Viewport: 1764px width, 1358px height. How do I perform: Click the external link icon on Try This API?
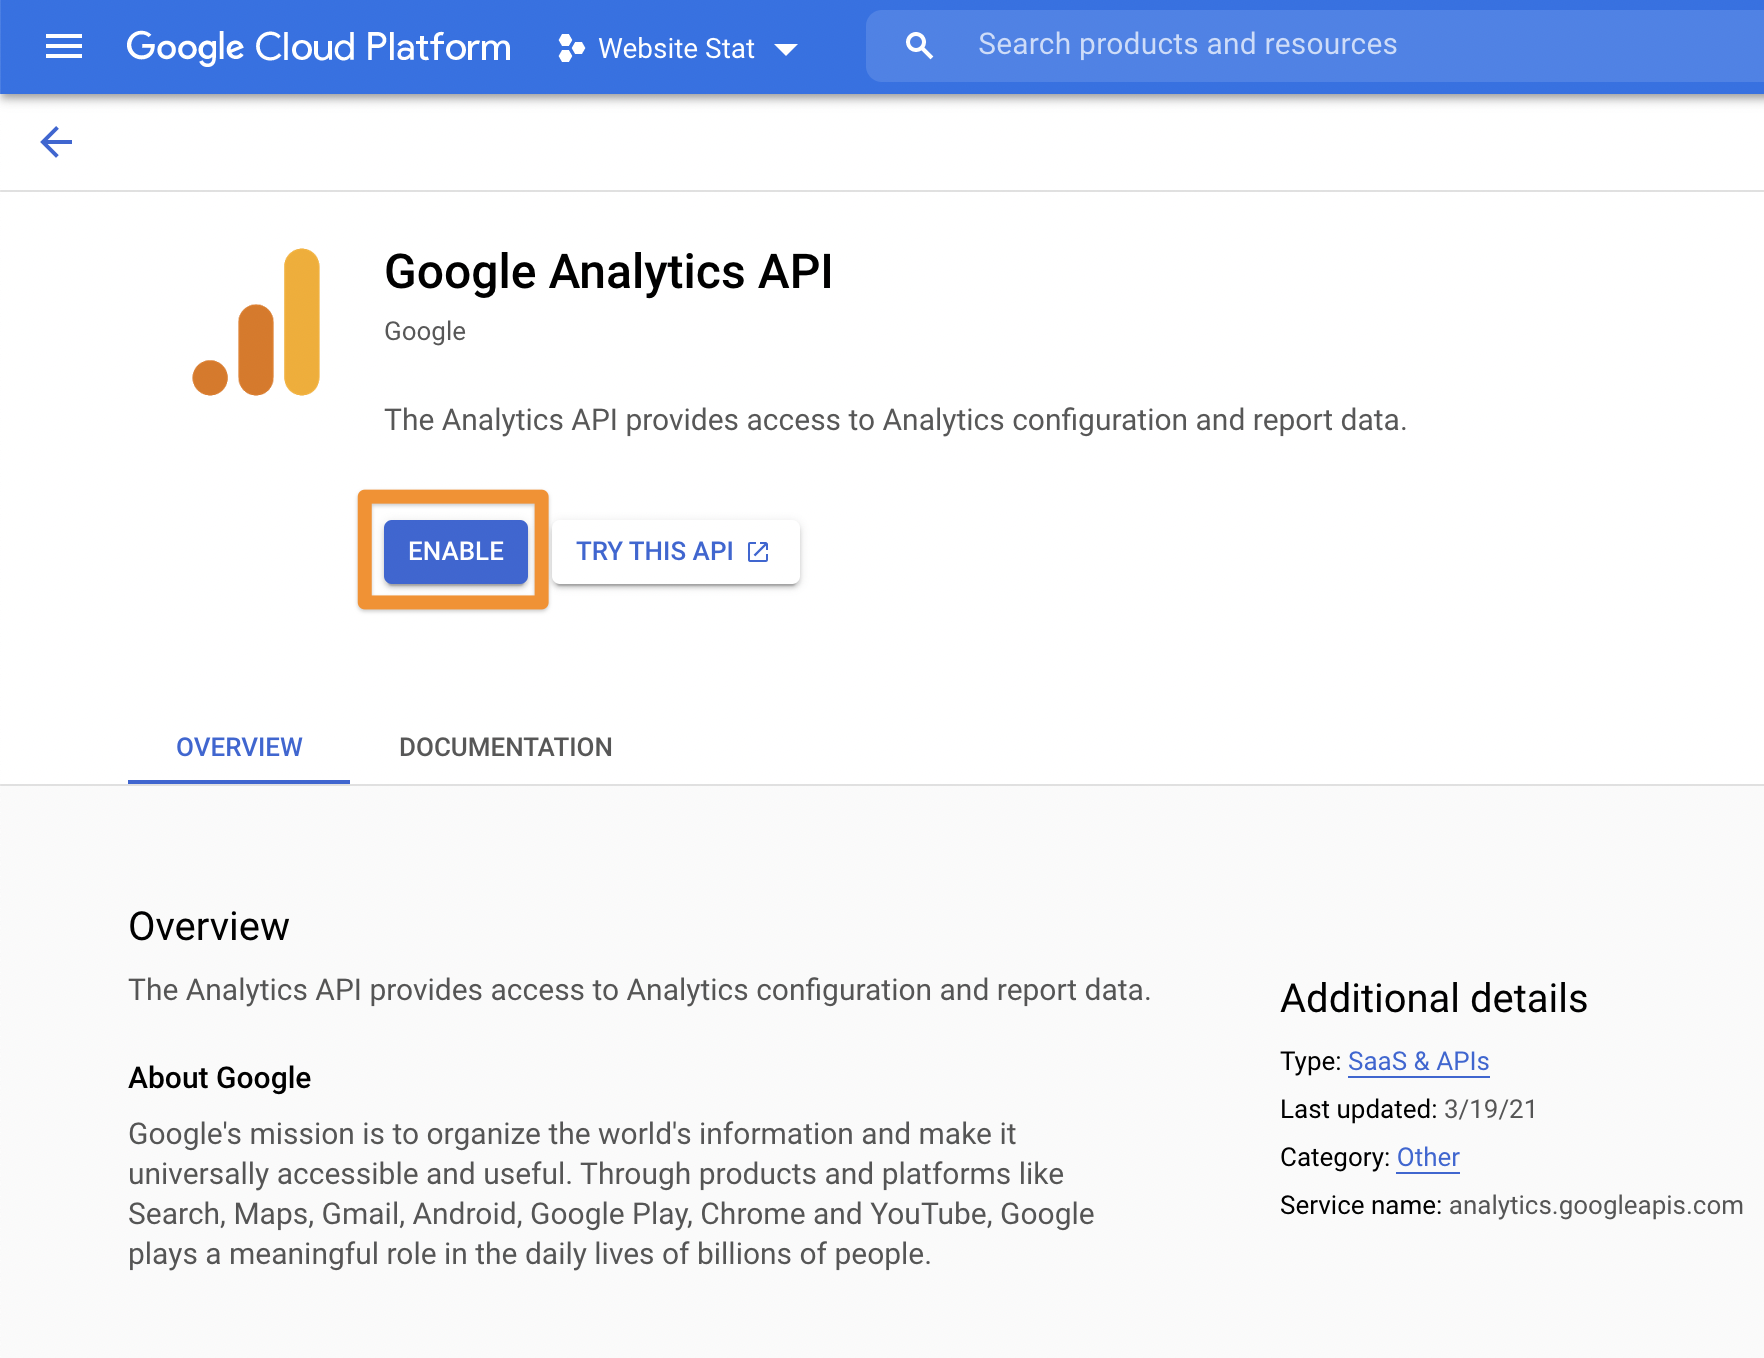coord(758,551)
